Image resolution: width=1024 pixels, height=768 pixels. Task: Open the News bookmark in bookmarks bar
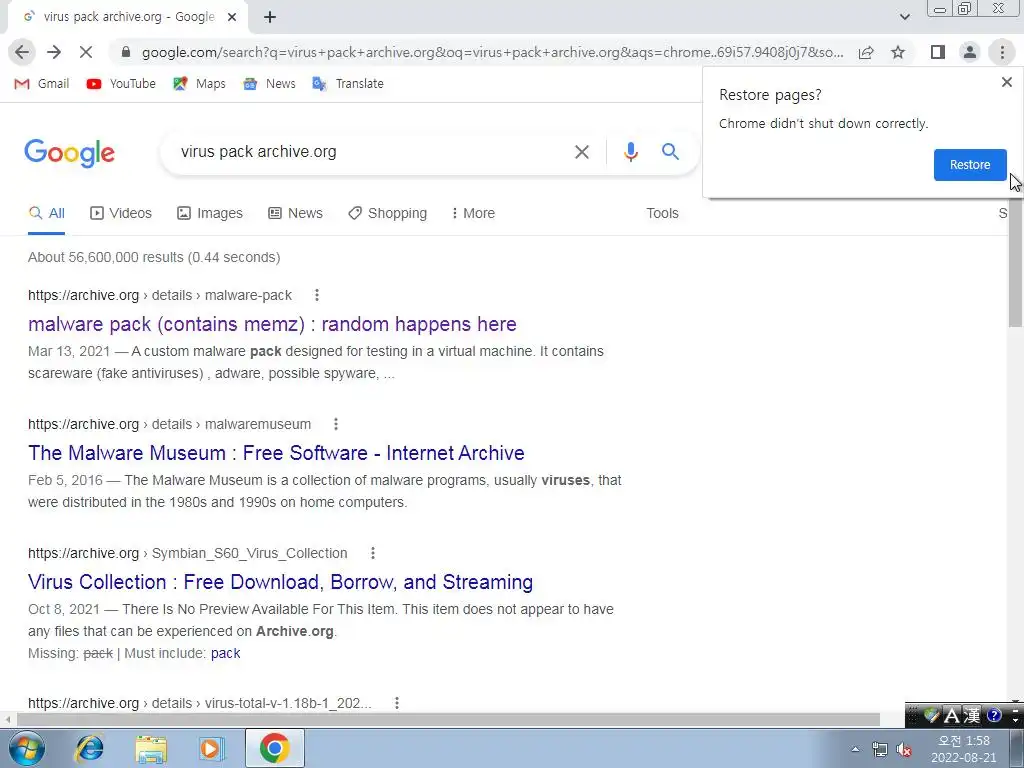pyautogui.click(x=269, y=84)
